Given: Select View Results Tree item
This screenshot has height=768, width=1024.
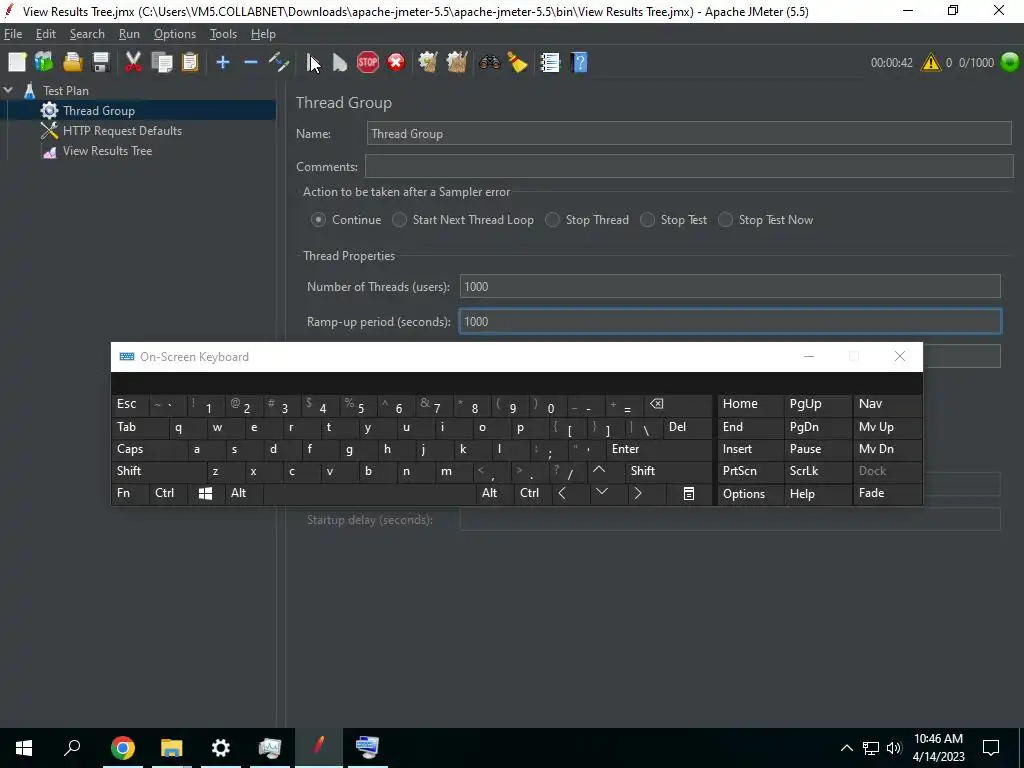Looking at the screenshot, I should pos(107,152).
